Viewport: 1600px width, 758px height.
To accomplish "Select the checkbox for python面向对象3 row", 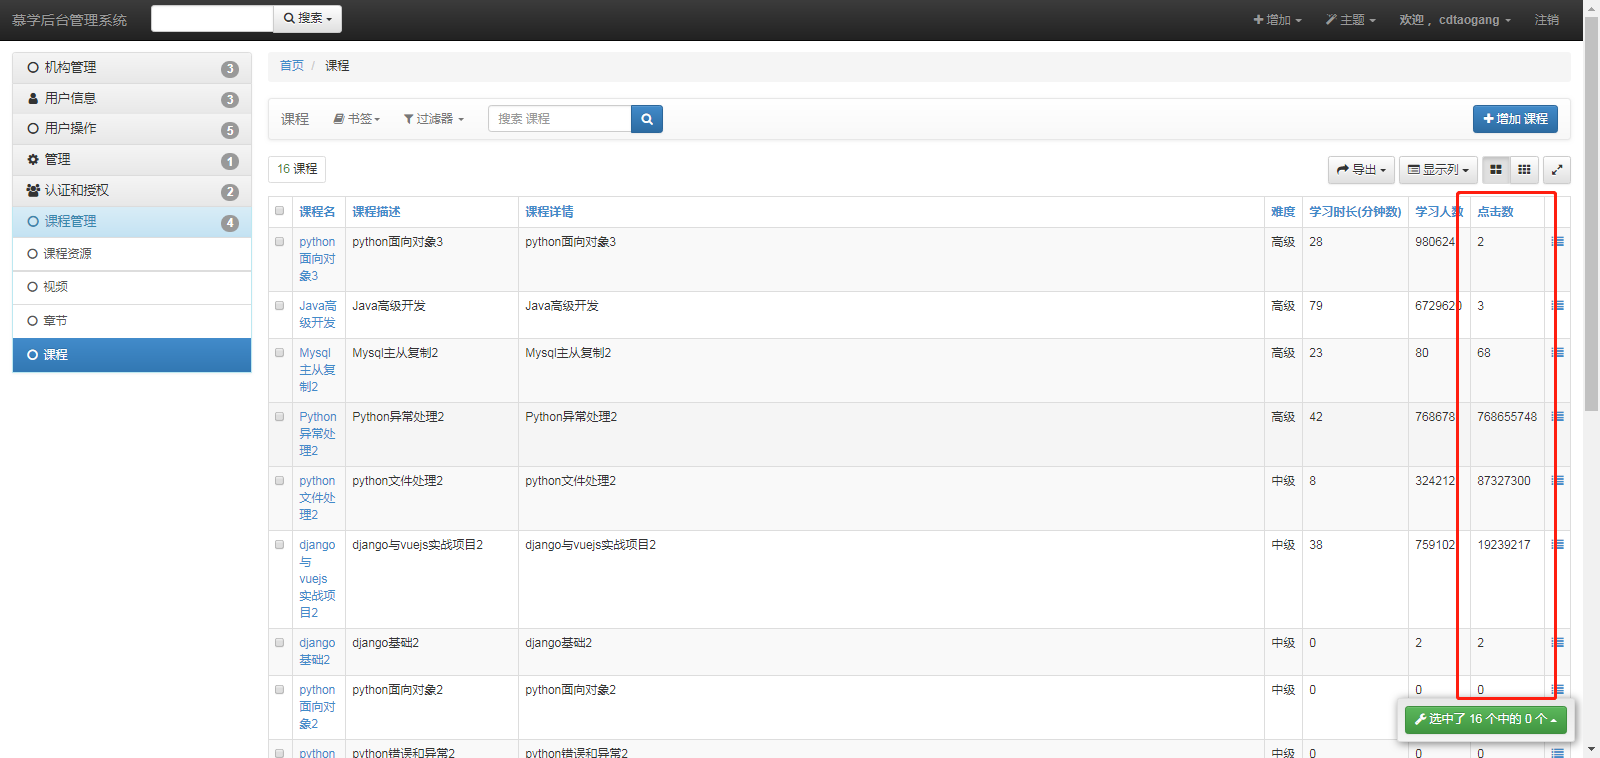I will click(280, 241).
